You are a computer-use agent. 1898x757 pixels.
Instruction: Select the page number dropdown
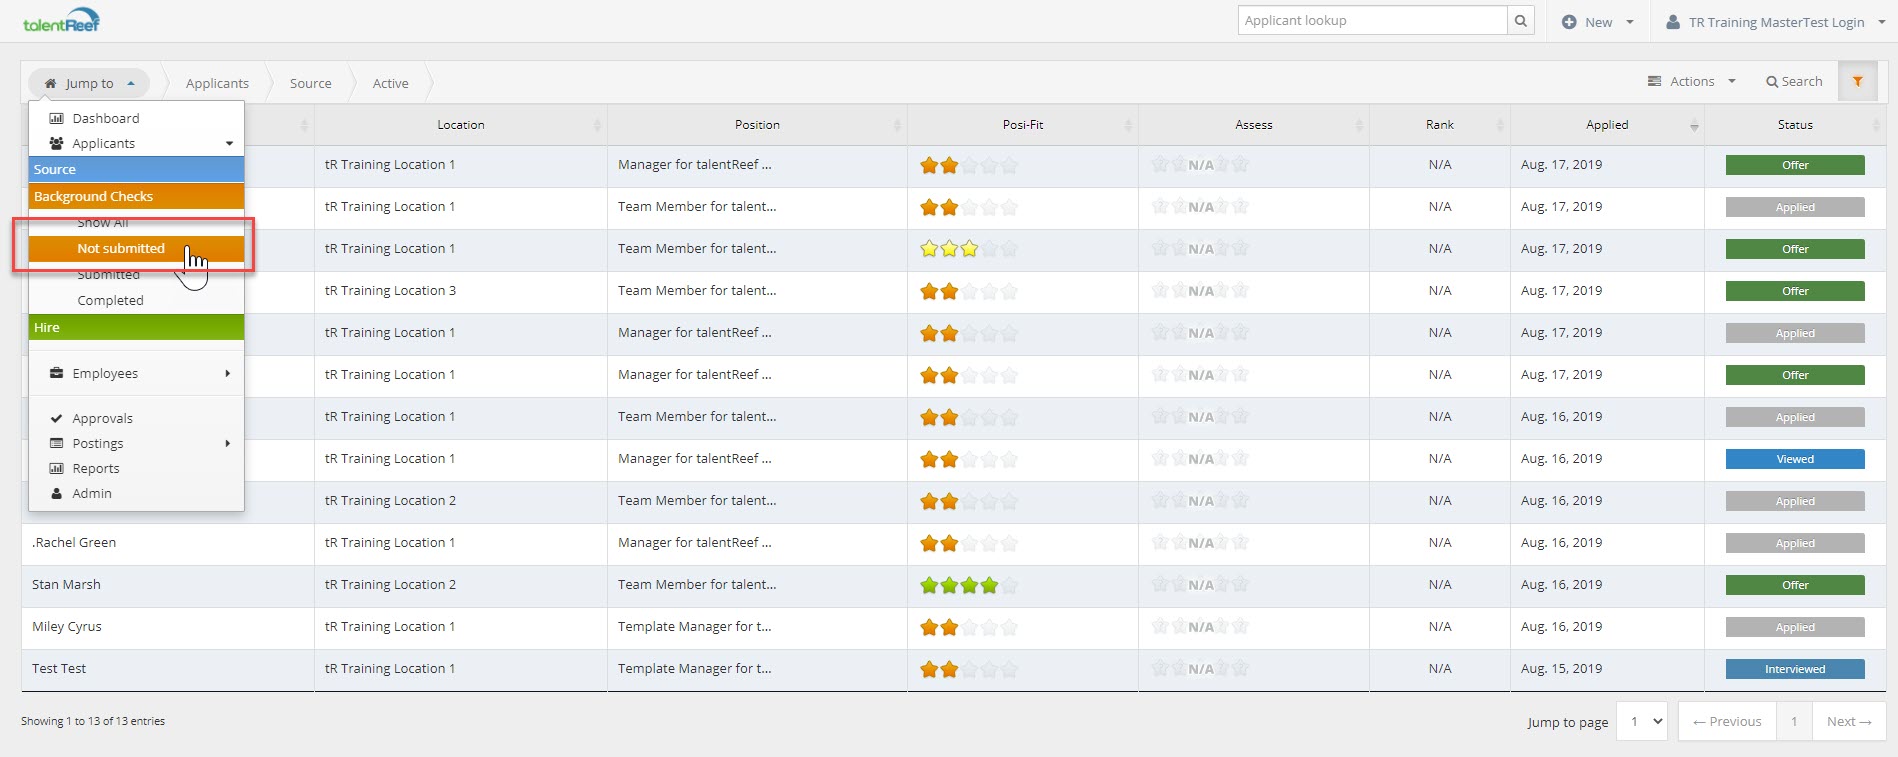coord(1642,721)
